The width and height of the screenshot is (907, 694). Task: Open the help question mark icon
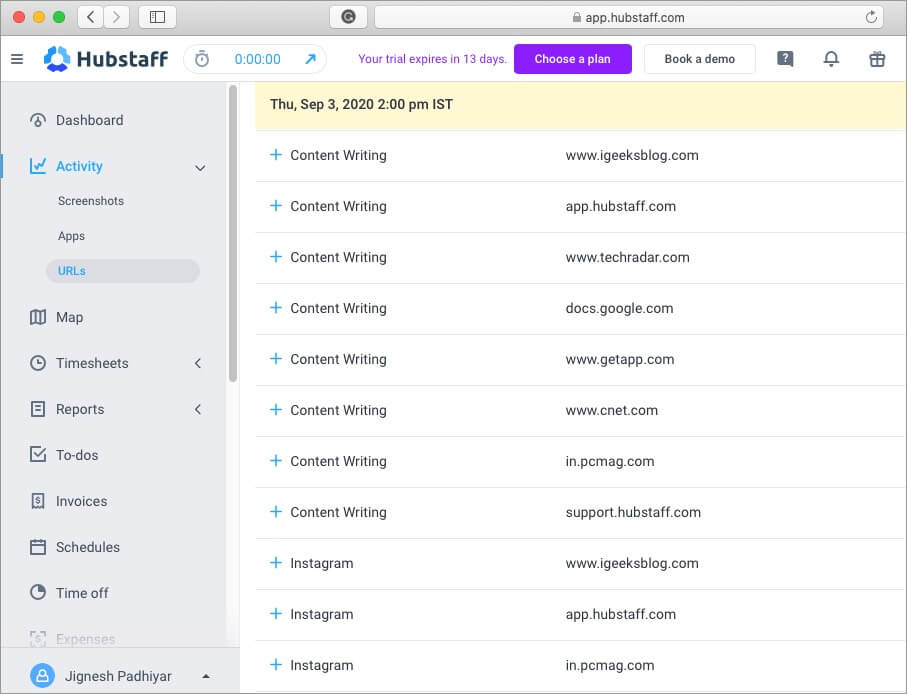[785, 58]
